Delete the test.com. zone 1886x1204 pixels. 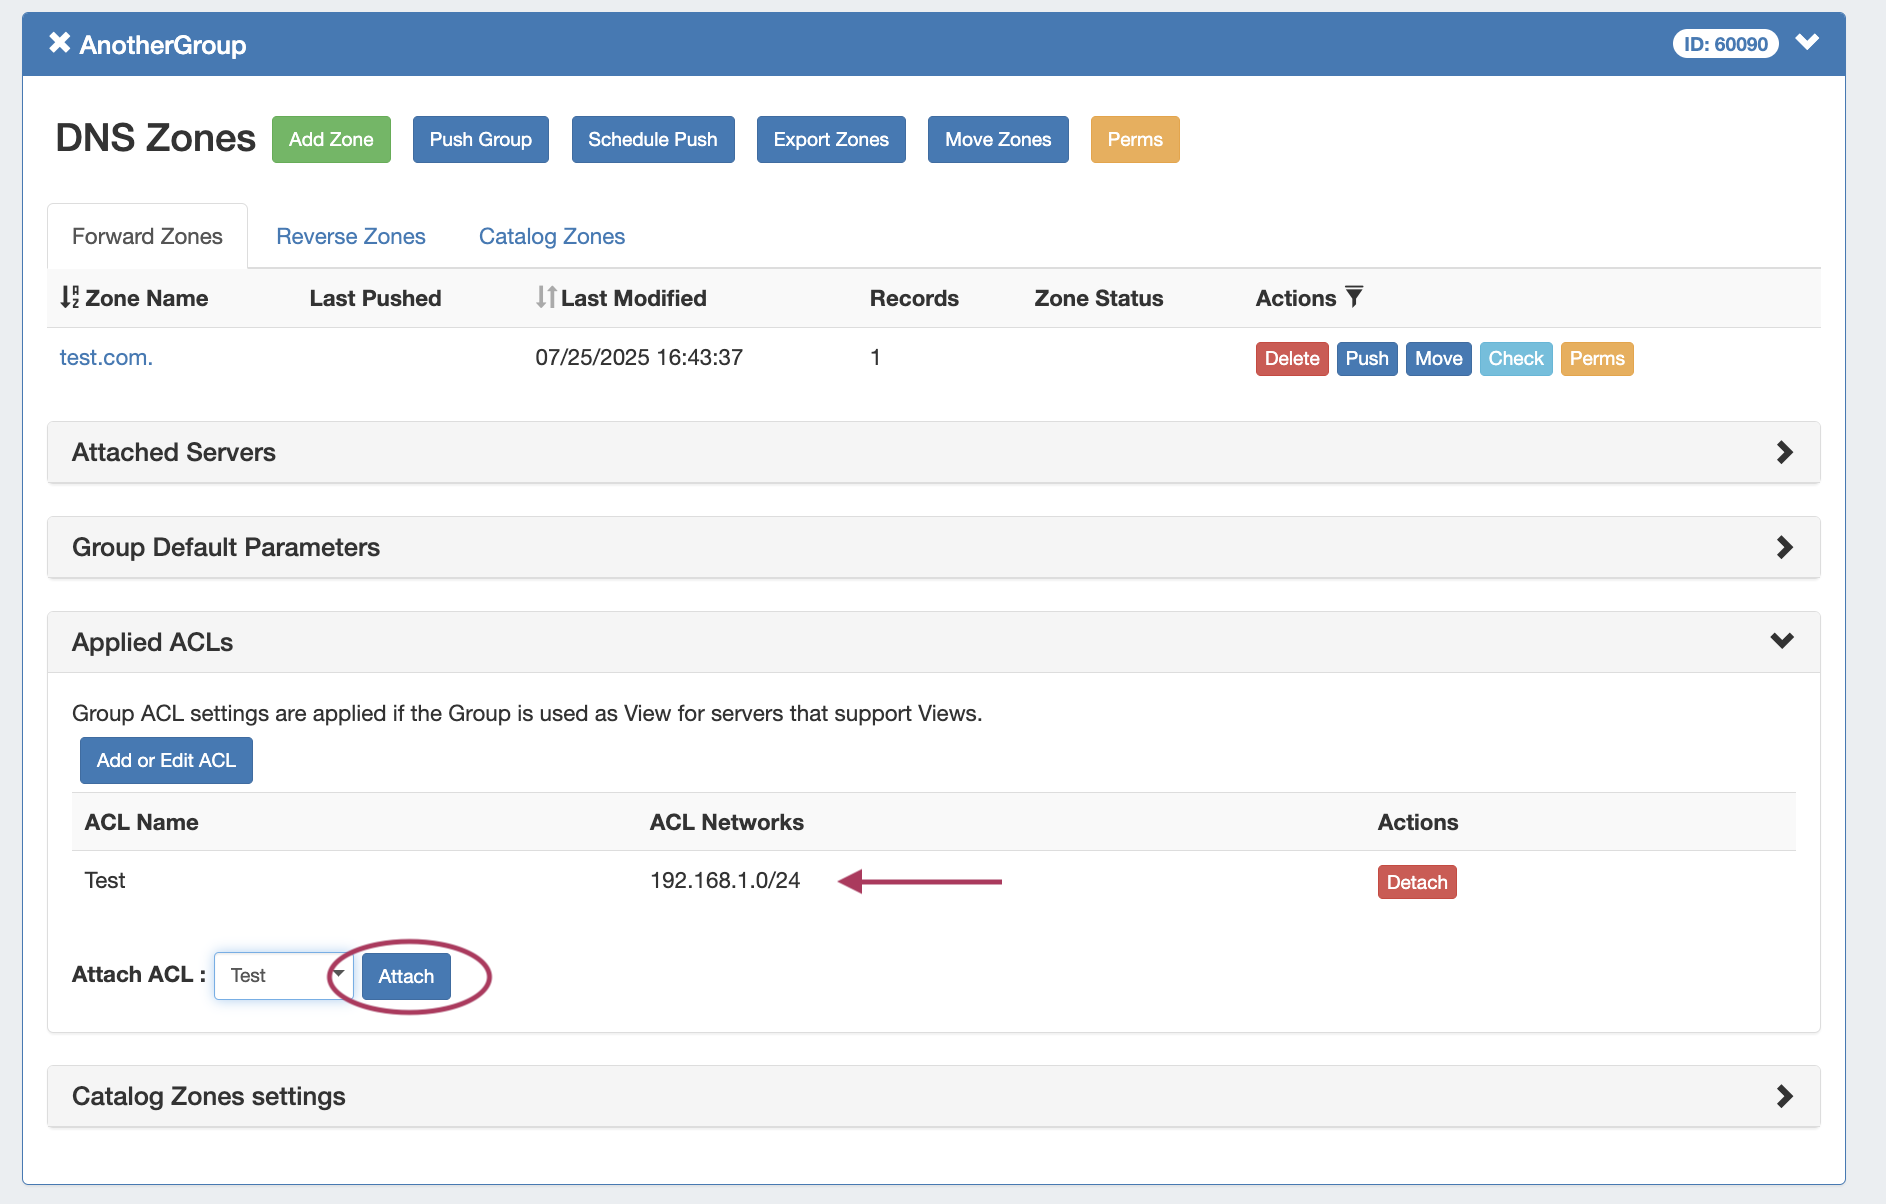coord(1291,358)
